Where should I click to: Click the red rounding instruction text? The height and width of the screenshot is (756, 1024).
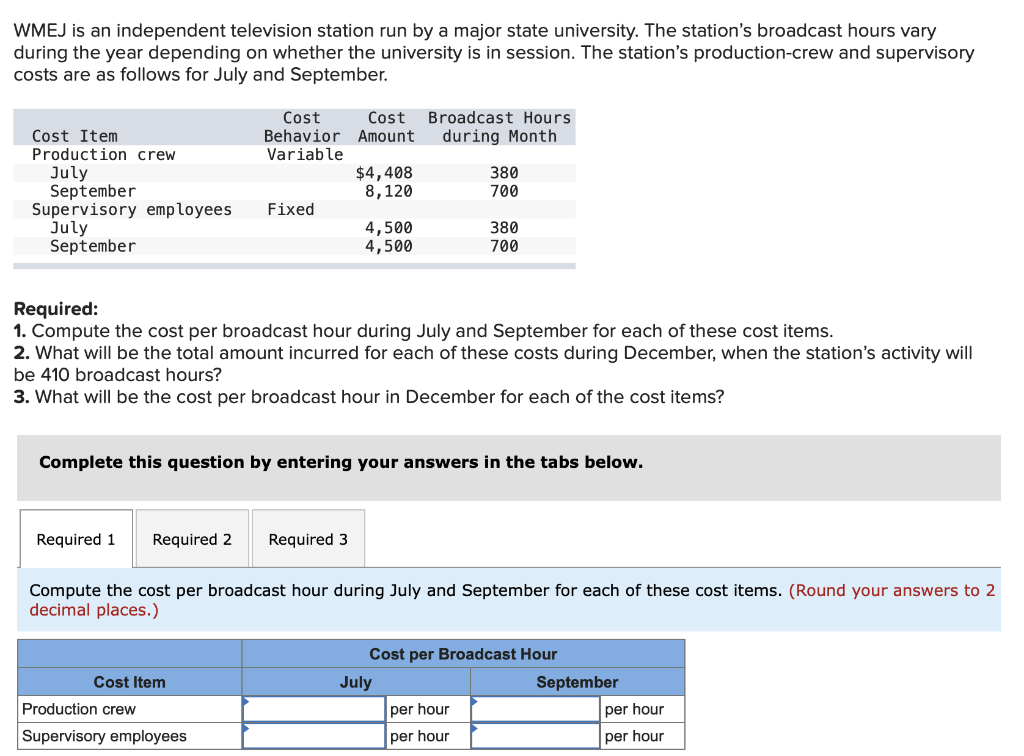(x=892, y=590)
